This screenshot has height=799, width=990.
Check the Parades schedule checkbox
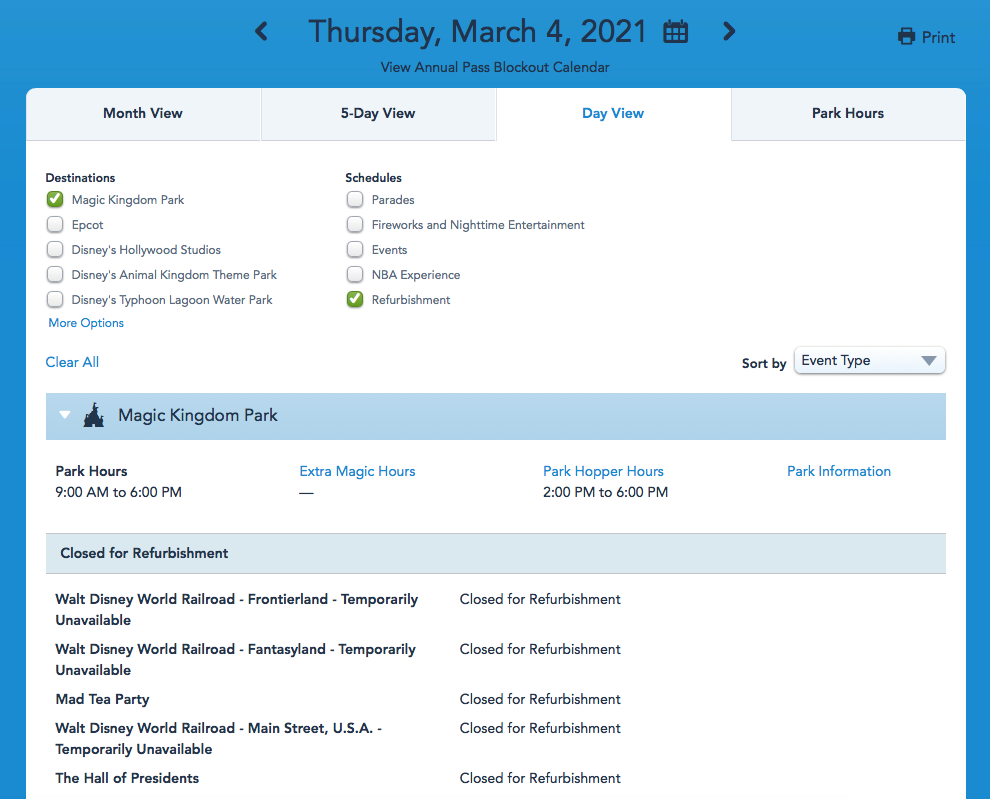[355, 200]
